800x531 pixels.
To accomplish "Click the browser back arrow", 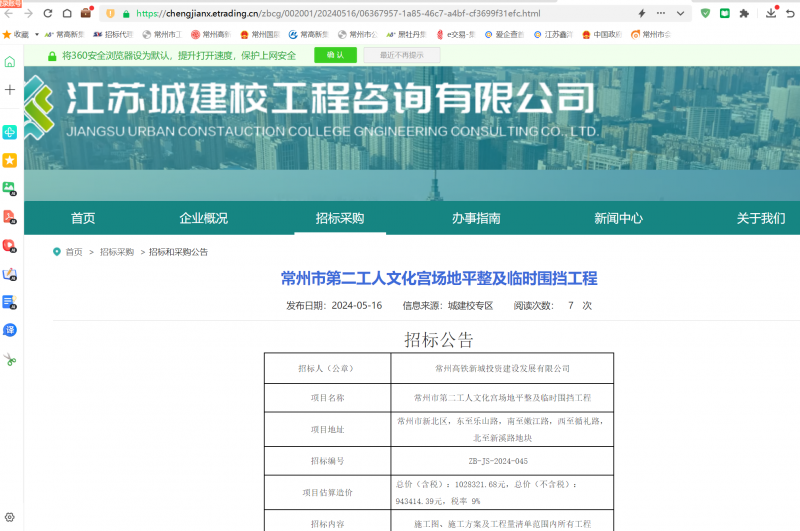I will tap(8, 14).
